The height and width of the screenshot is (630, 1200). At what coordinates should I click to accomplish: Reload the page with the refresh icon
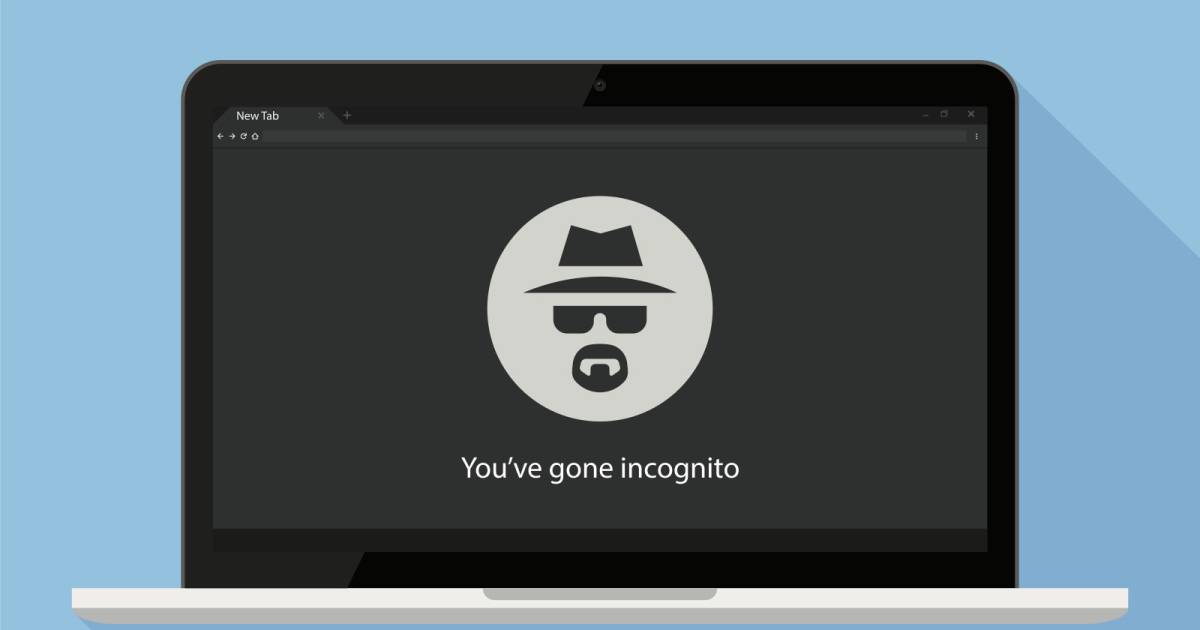[x=243, y=136]
